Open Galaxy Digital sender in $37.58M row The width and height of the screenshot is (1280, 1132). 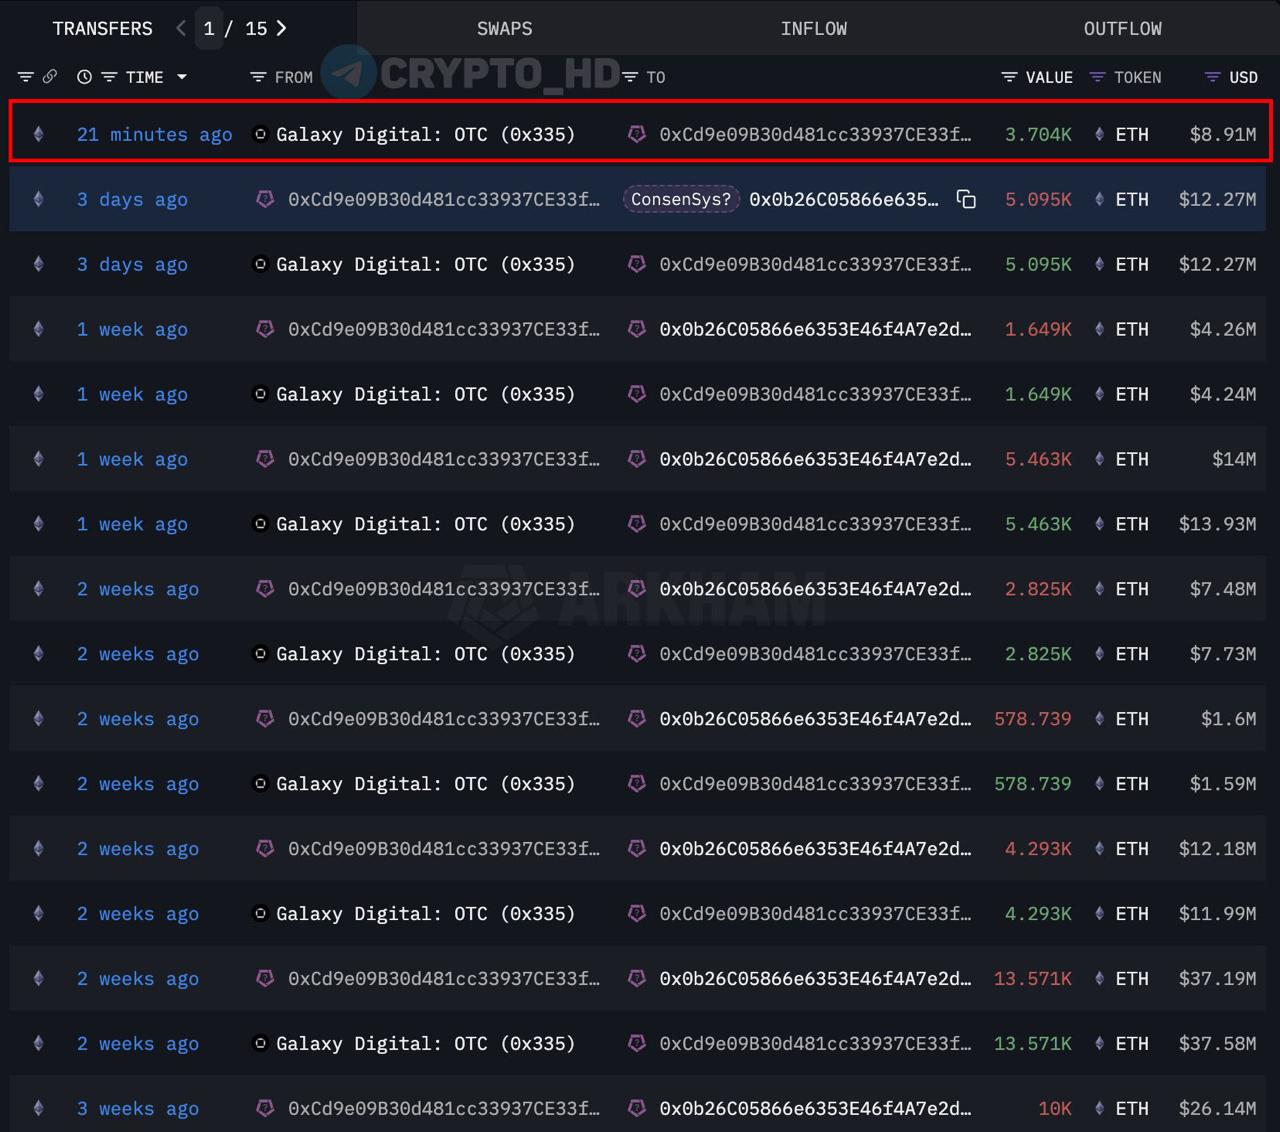pyautogui.click(x=426, y=1044)
